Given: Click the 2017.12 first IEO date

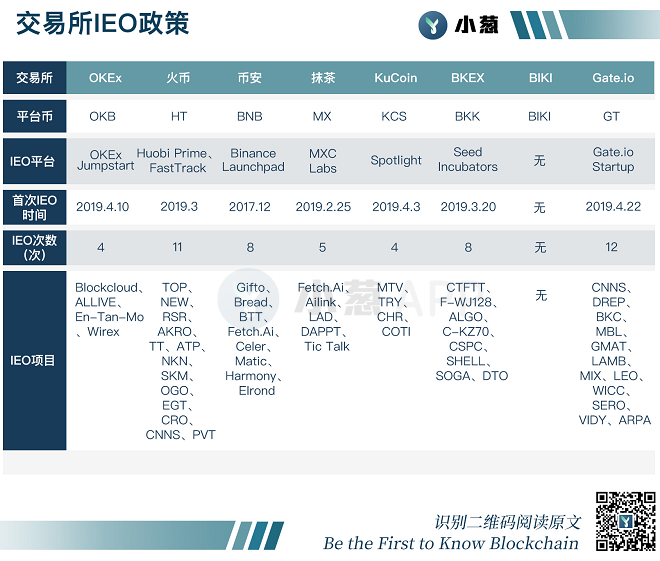Looking at the screenshot, I should point(249,207).
